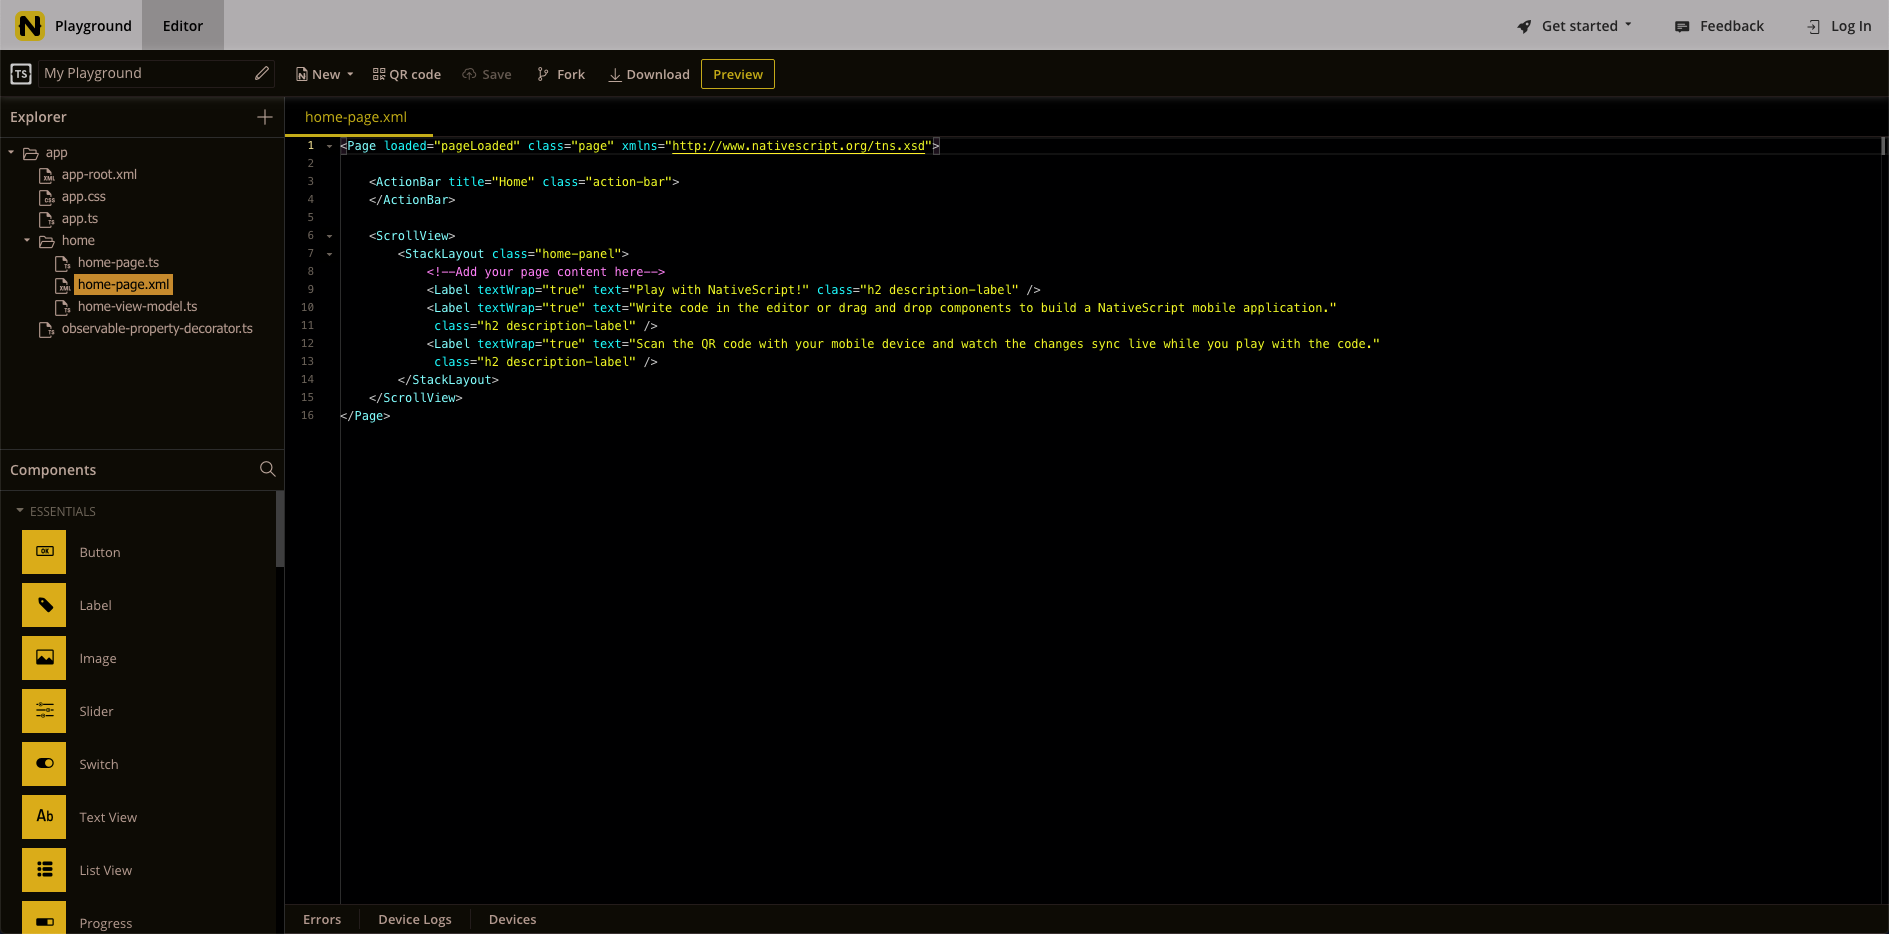This screenshot has height=934, width=1889.
Task: Select the Button component icon
Action: [x=44, y=552]
